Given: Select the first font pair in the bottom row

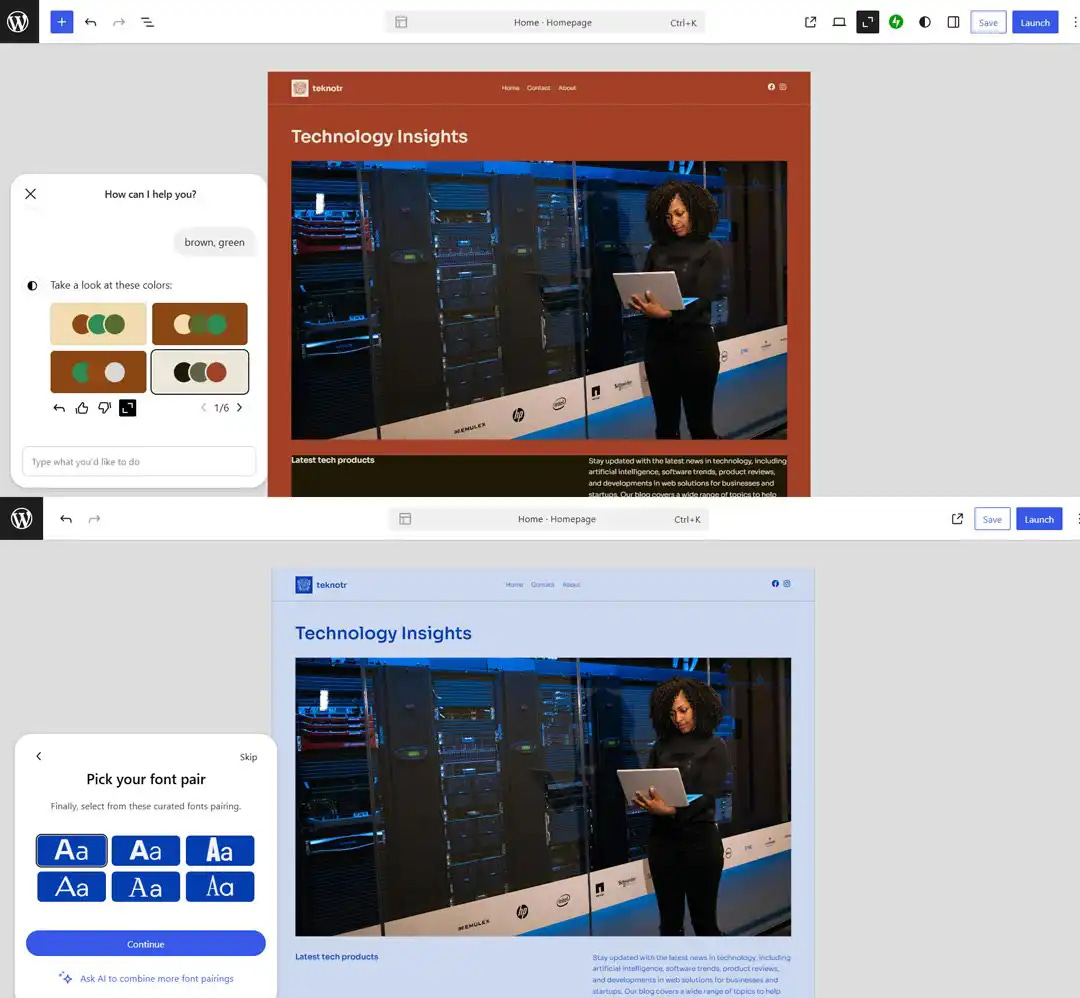Looking at the screenshot, I should pos(72,886).
